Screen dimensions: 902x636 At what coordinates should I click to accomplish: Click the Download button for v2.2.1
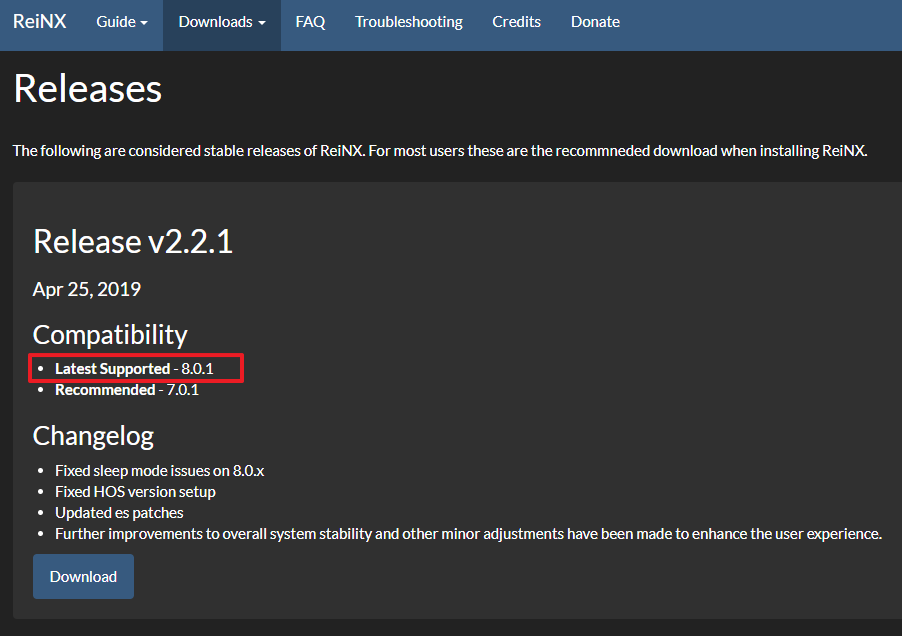pyautogui.click(x=83, y=576)
